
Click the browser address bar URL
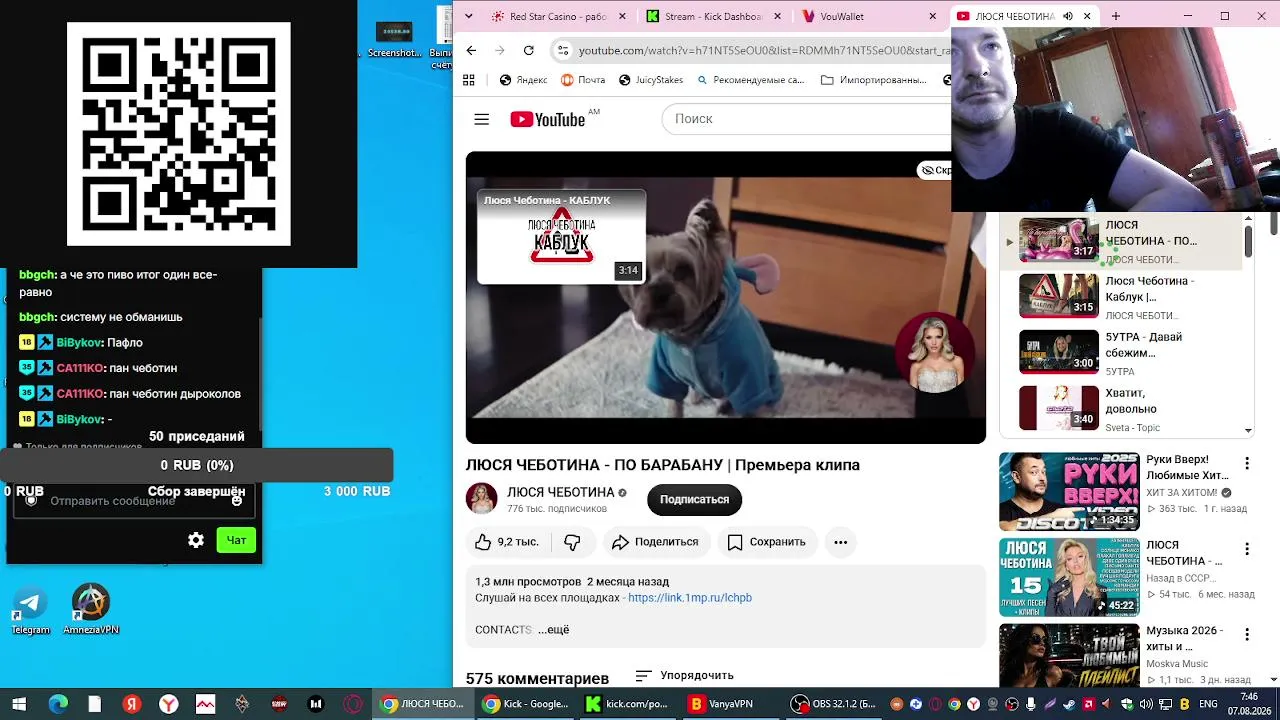764,50
